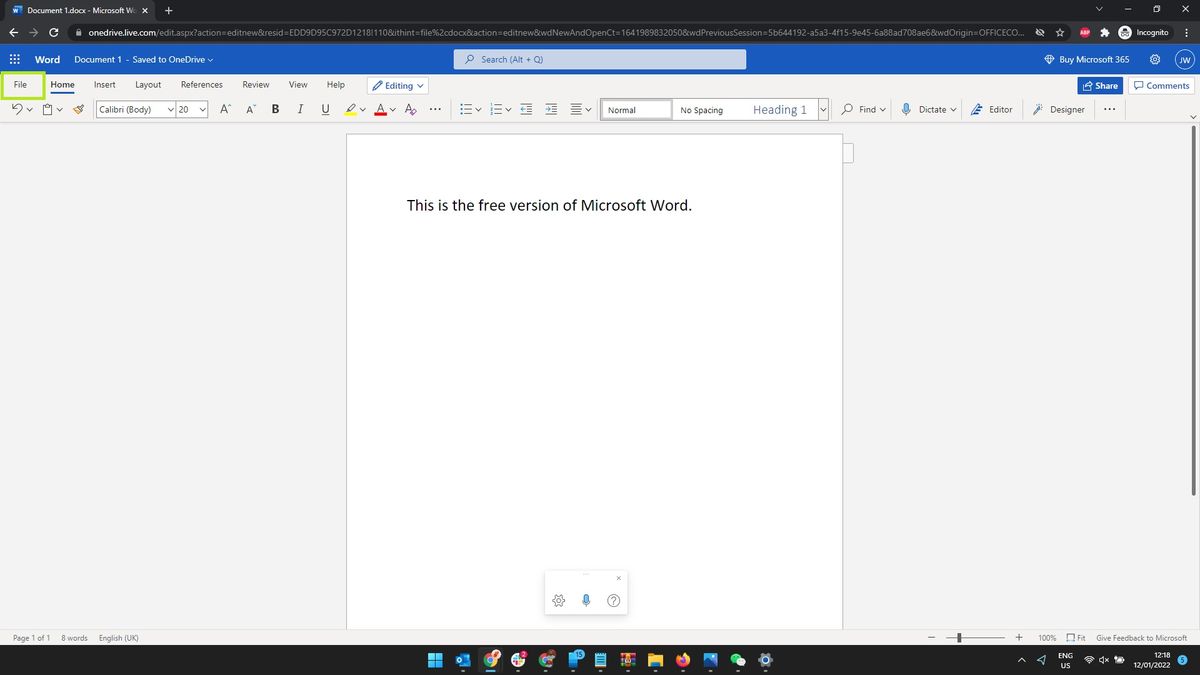Open the Office app launcher grid

[15, 59]
